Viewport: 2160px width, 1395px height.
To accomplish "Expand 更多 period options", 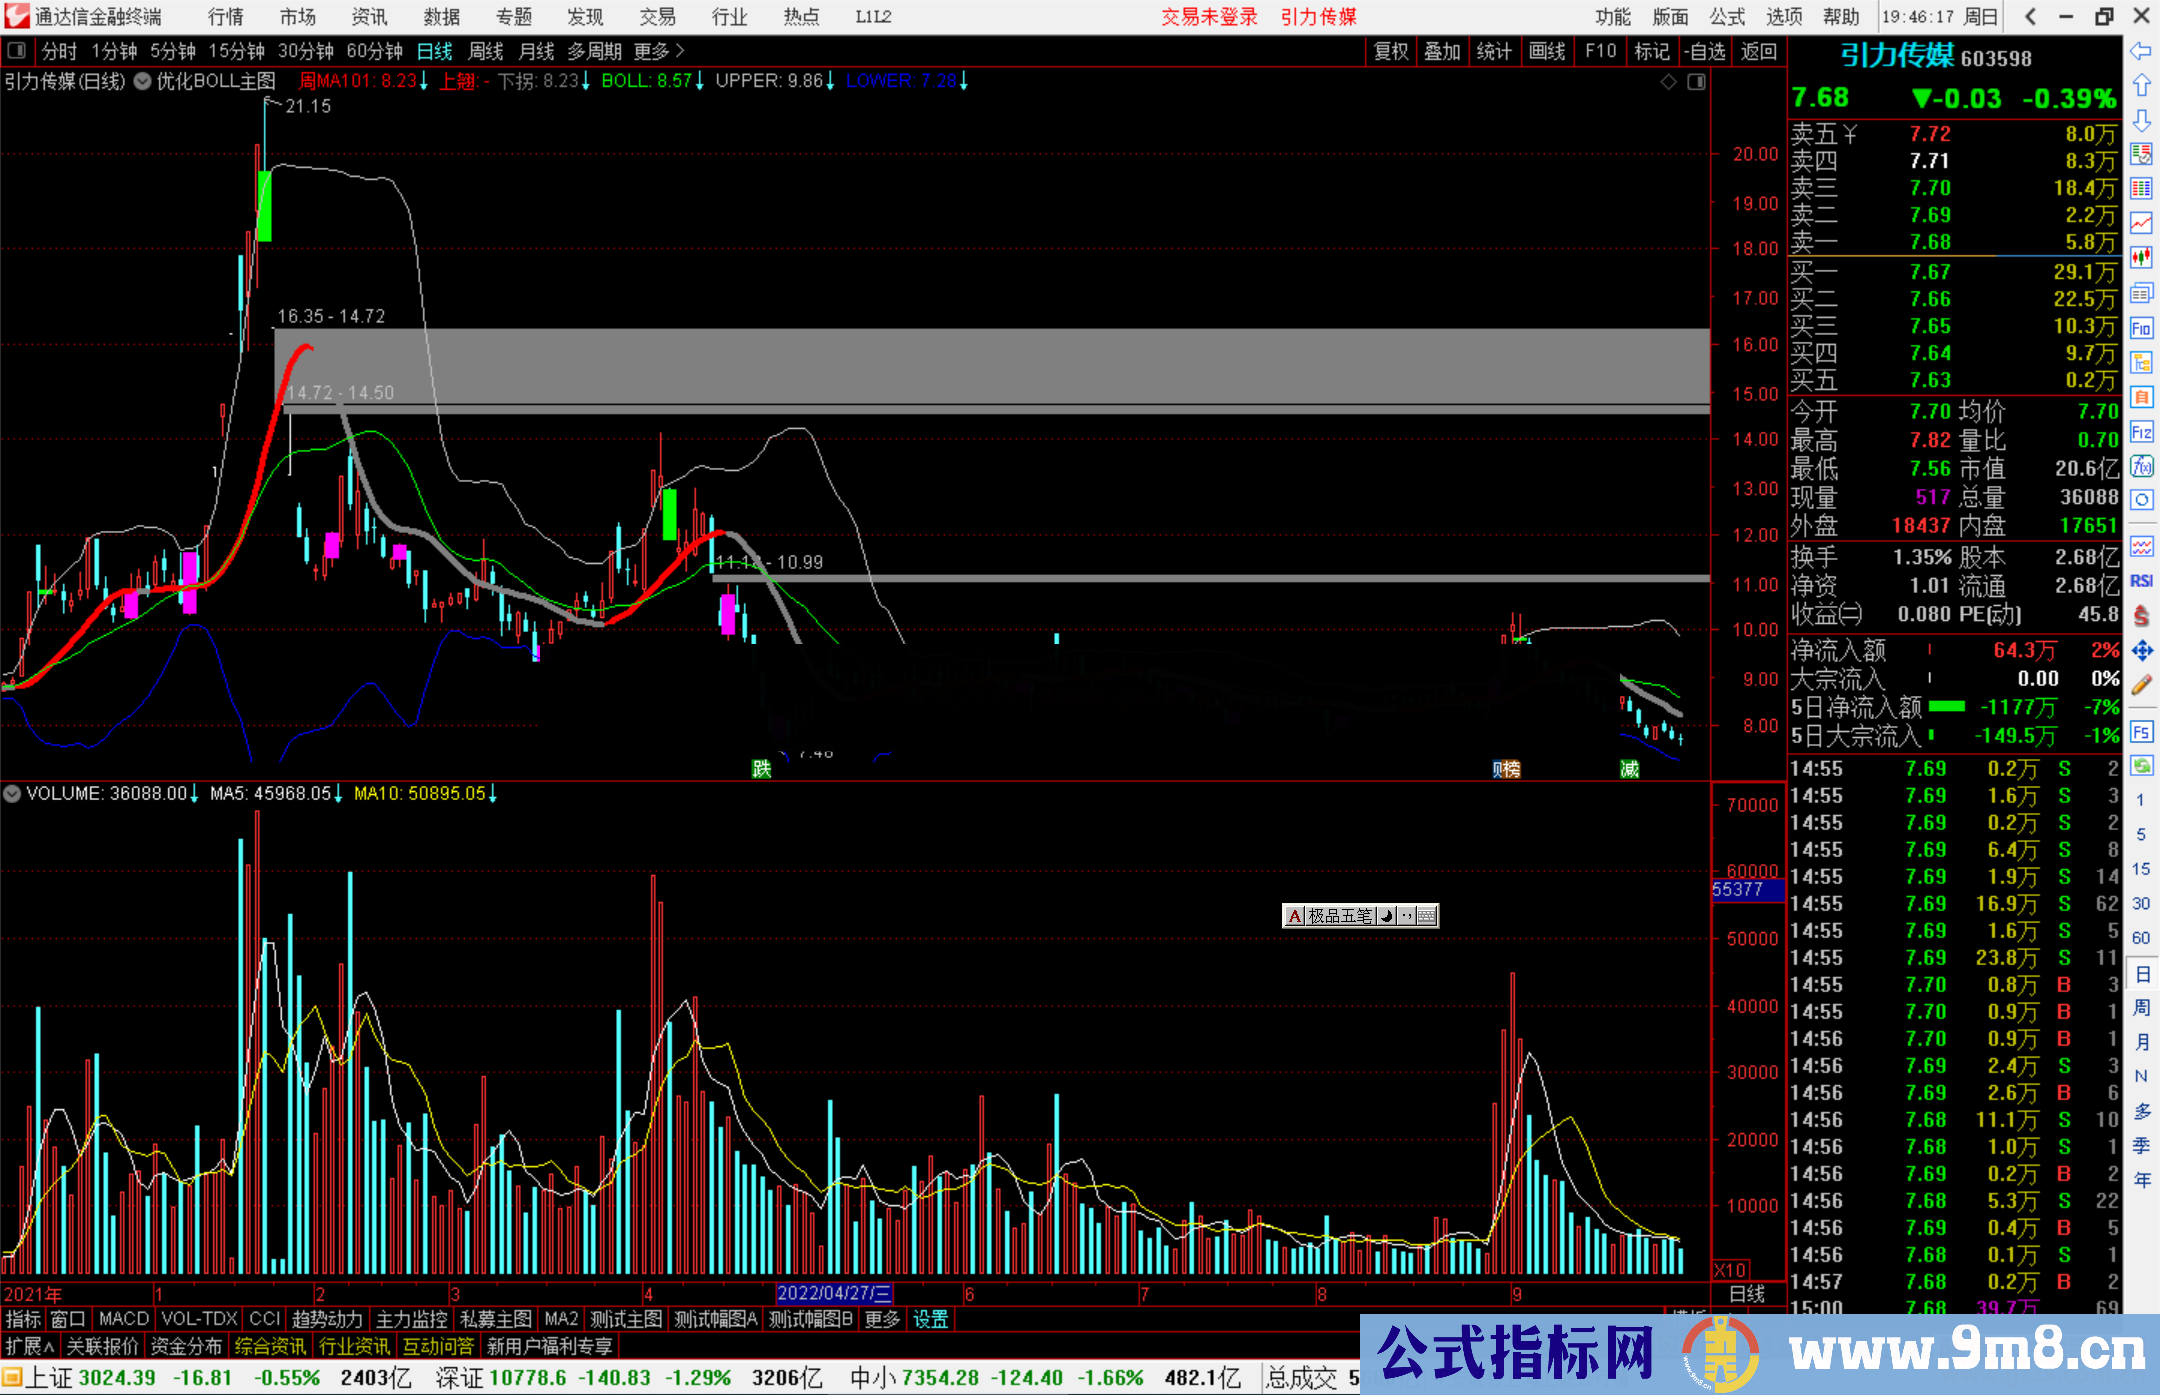I will pyautogui.click(x=658, y=51).
